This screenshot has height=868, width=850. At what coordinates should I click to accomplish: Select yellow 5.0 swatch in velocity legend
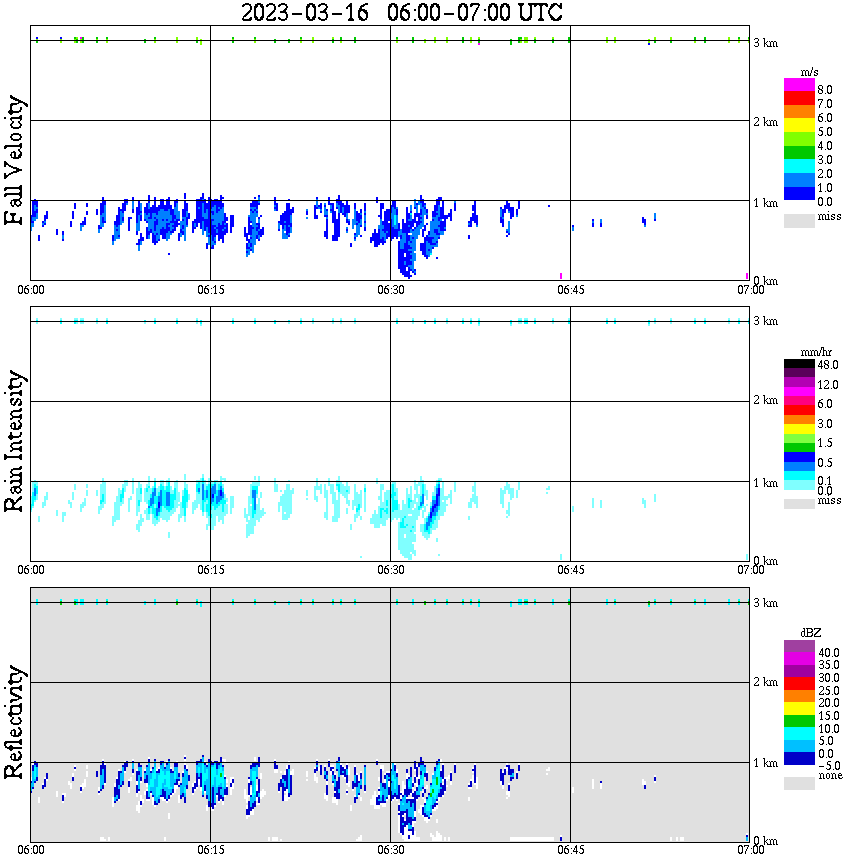coord(799,125)
